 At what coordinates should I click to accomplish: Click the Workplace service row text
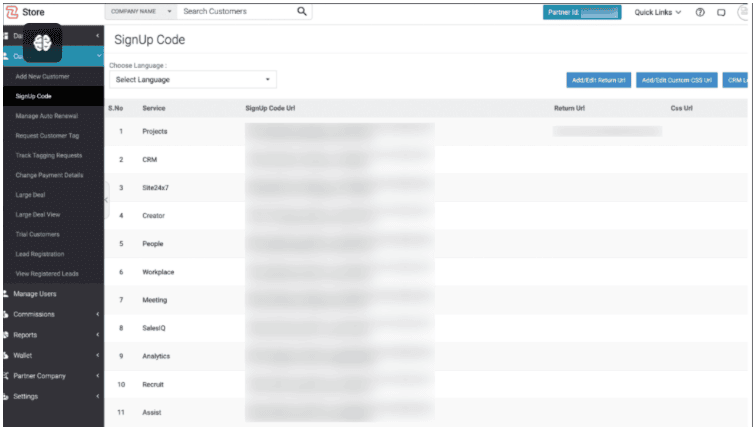click(x=158, y=272)
